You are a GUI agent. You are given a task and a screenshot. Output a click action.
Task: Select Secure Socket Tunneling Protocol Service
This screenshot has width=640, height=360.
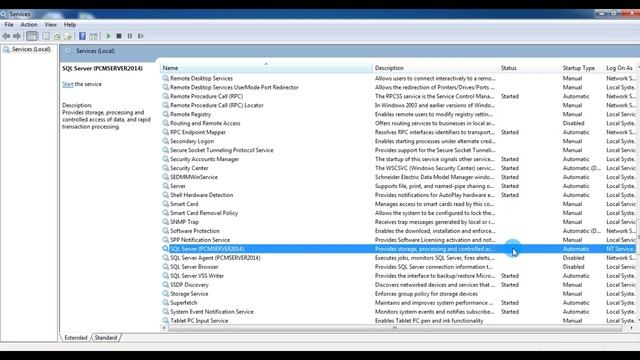tap(222, 150)
